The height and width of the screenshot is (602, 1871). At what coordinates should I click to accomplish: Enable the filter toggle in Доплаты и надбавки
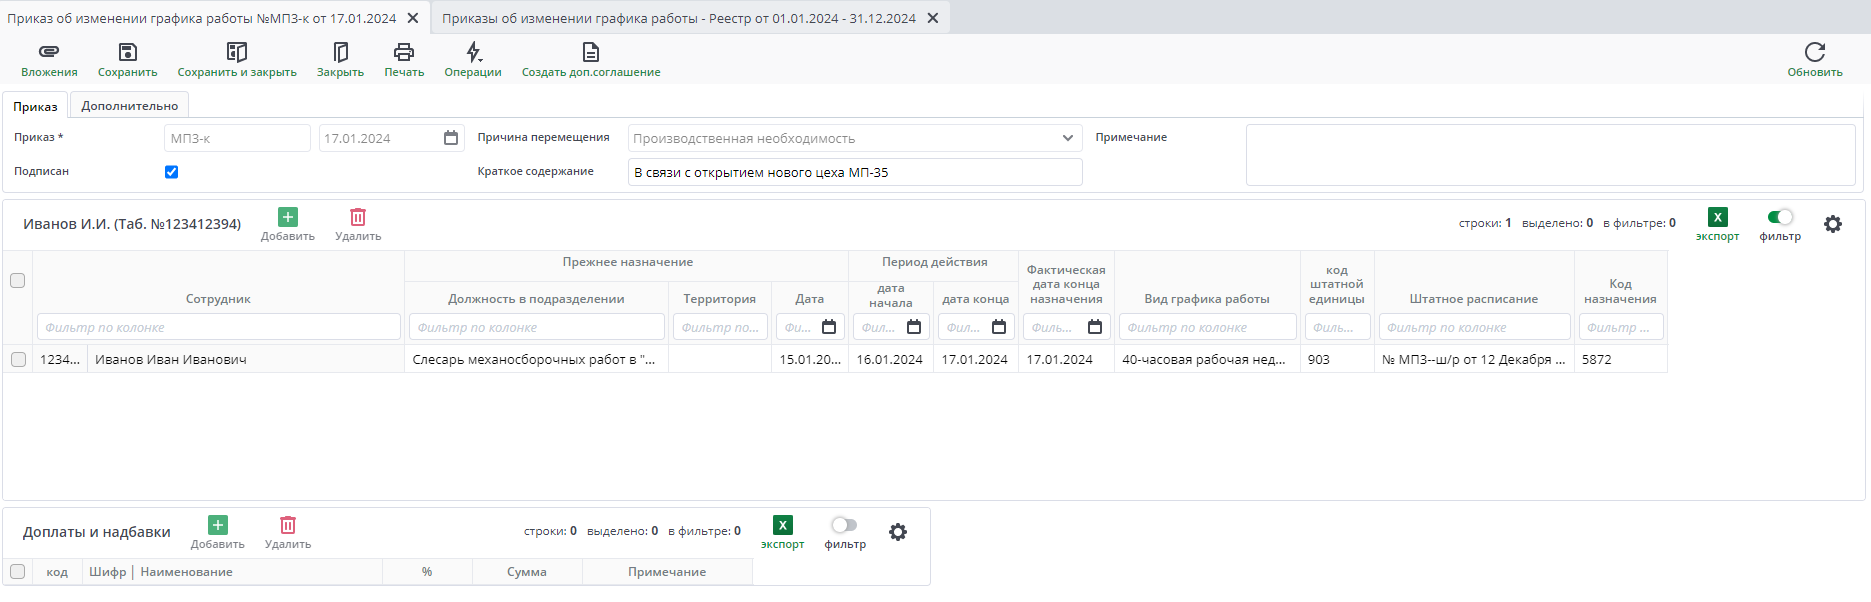[844, 525]
